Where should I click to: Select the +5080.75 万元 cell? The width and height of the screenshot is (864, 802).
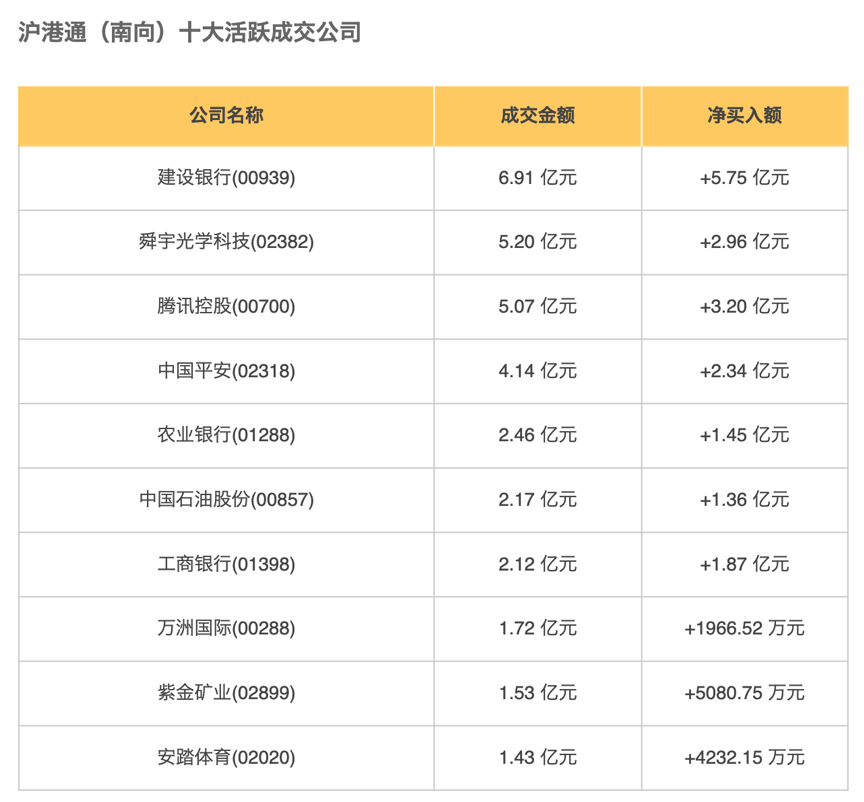[x=744, y=693]
